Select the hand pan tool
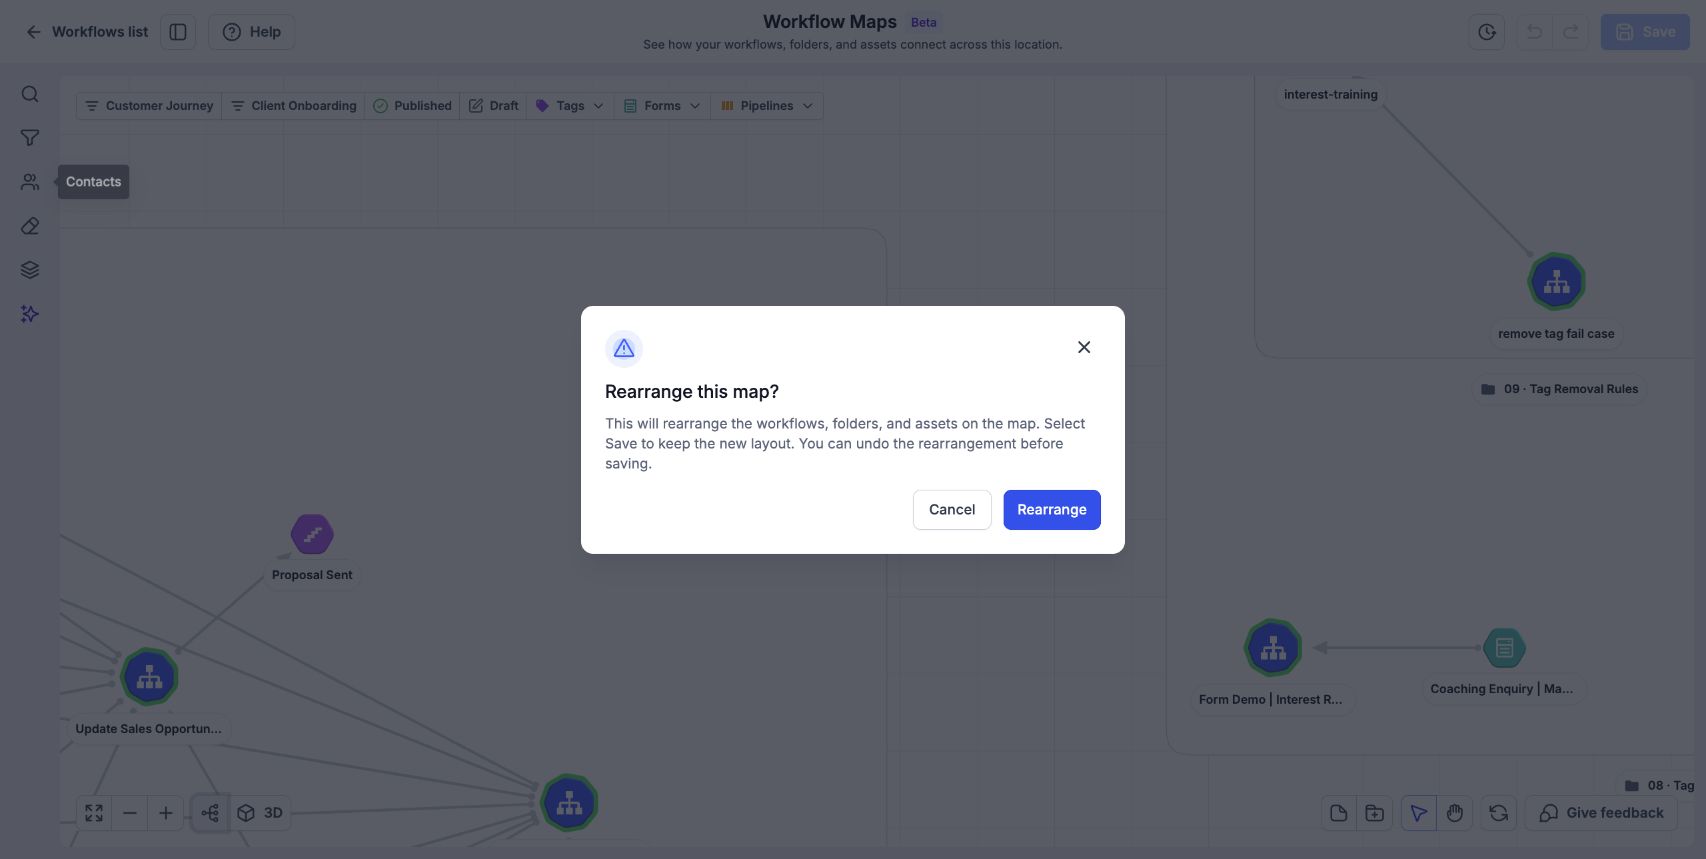The height and width of the screenshot is (859, 1706). click(1455, 813)
